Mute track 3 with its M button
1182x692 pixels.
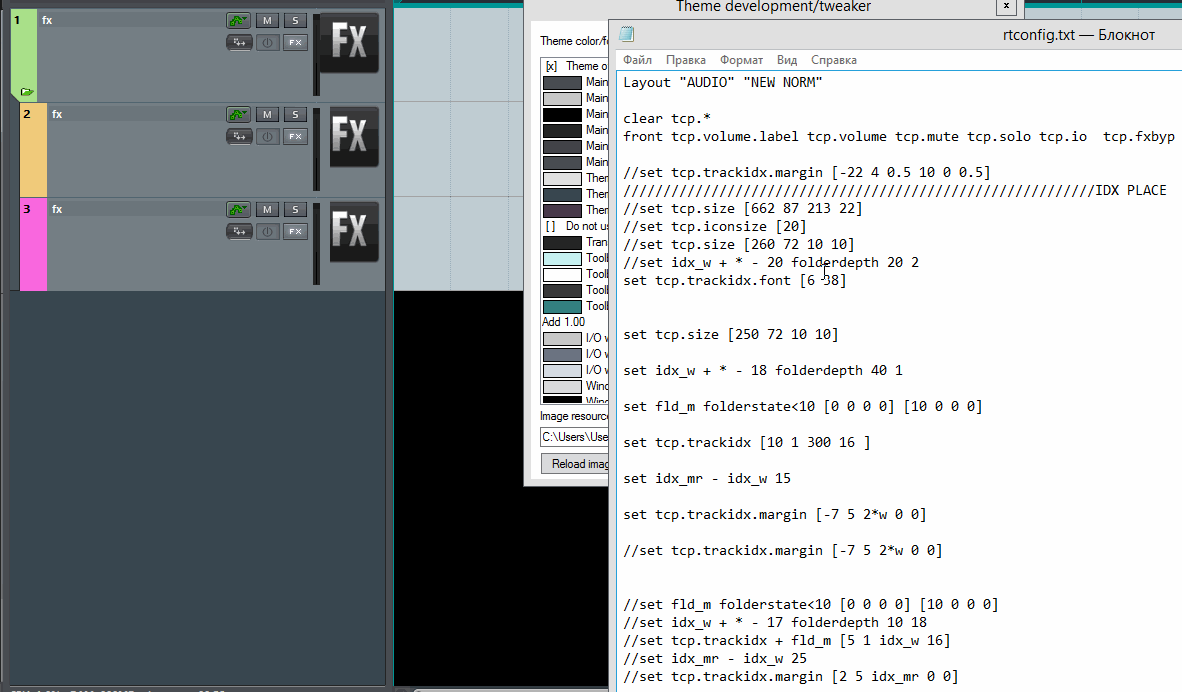point(267,210)
